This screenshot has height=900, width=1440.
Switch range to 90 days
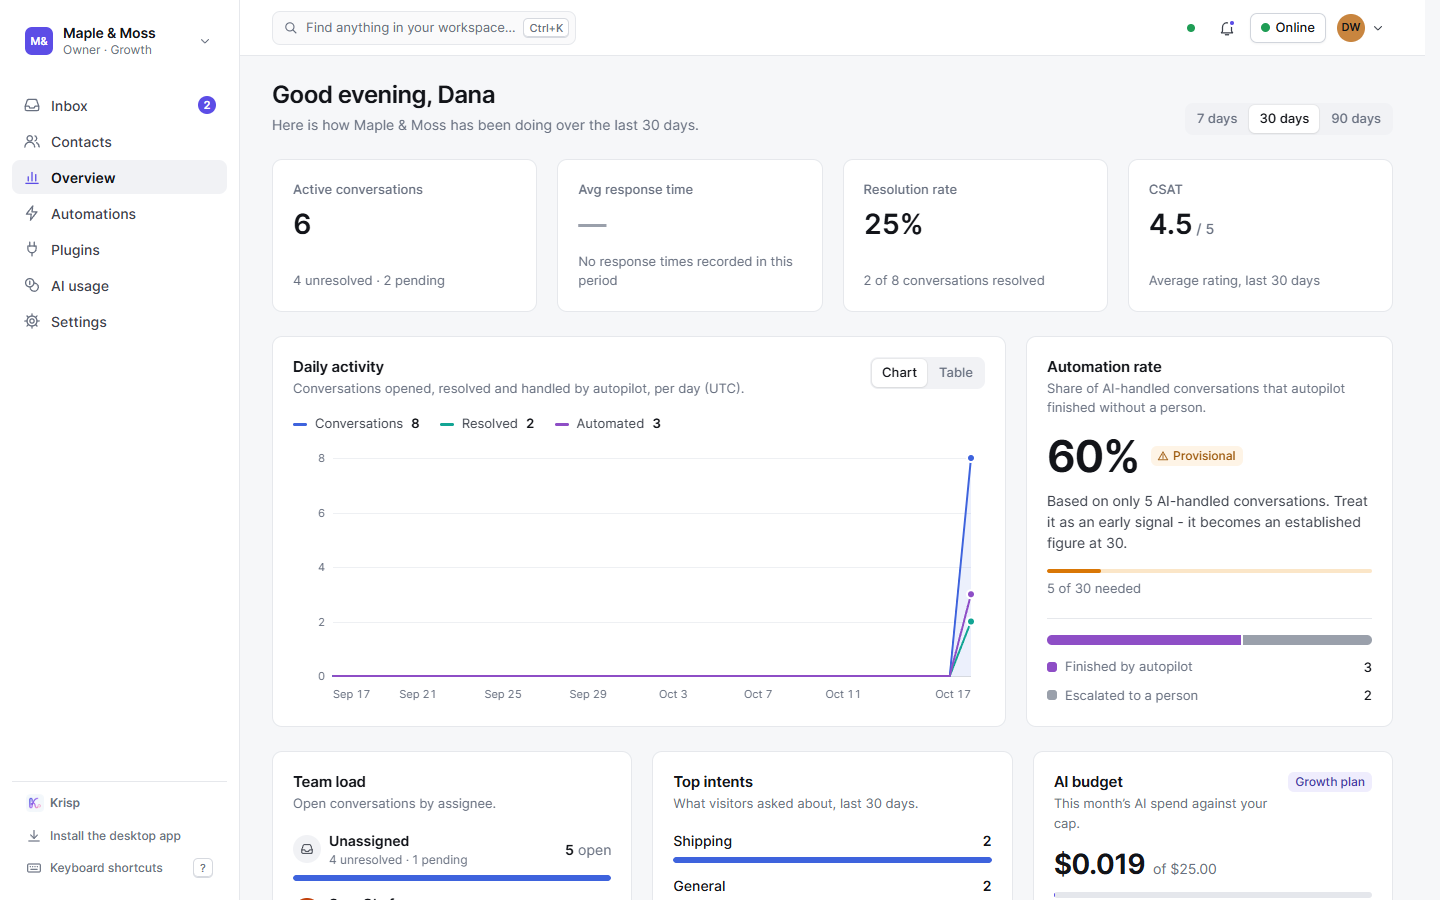coord(1356,118)
